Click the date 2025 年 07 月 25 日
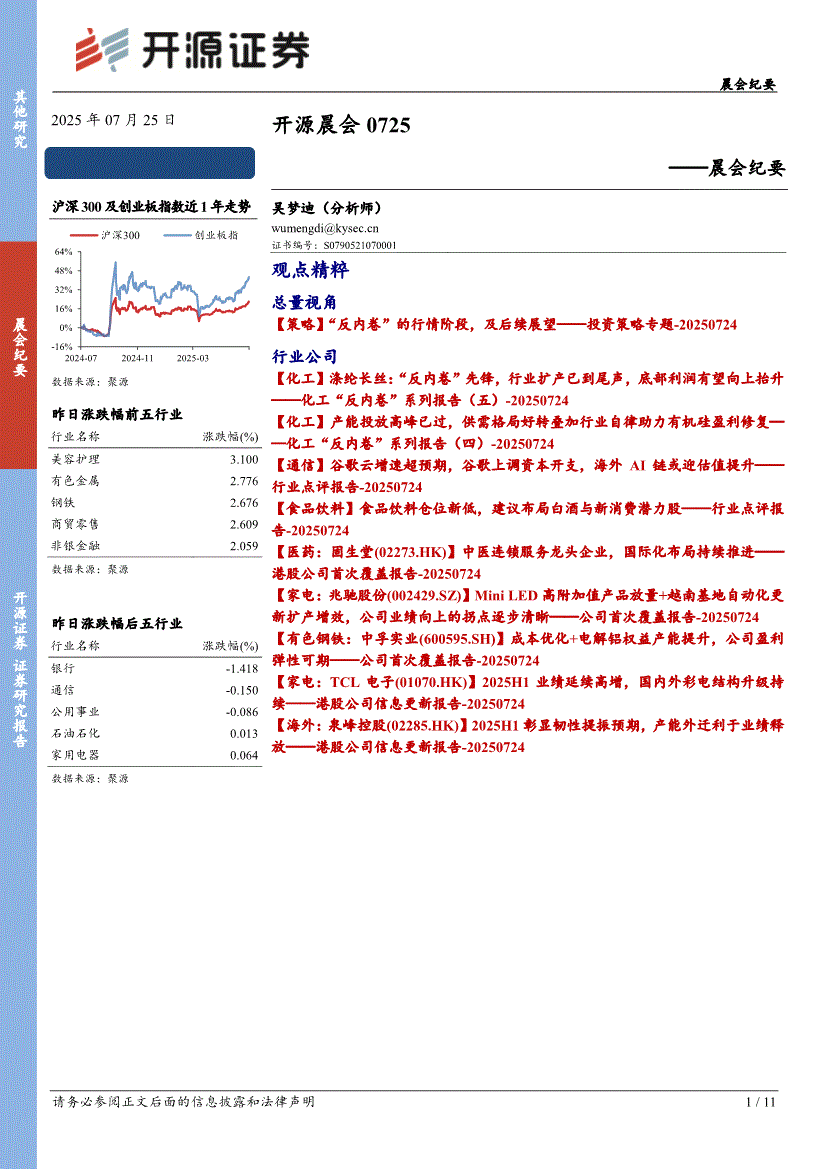The width and height of the screenshot is (826, 1169). (113, 120)
